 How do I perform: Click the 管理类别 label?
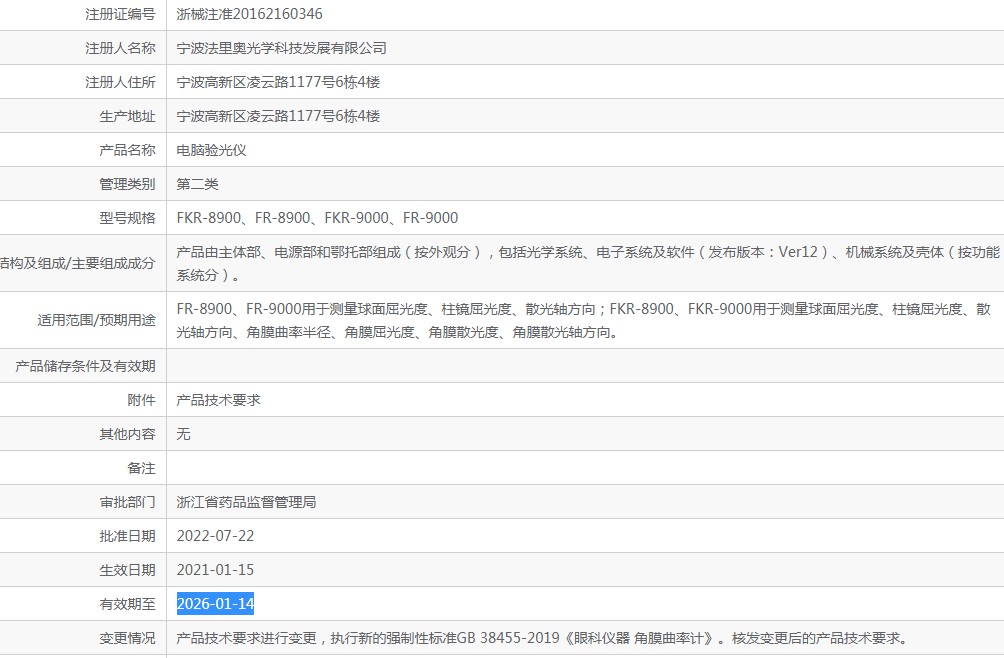127,184
